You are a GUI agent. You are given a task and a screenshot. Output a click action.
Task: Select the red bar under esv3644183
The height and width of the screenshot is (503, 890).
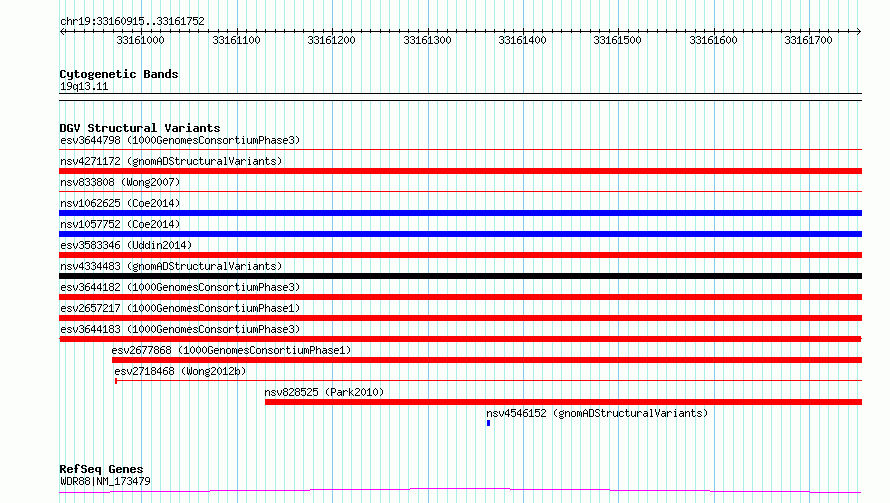point(460,339)
